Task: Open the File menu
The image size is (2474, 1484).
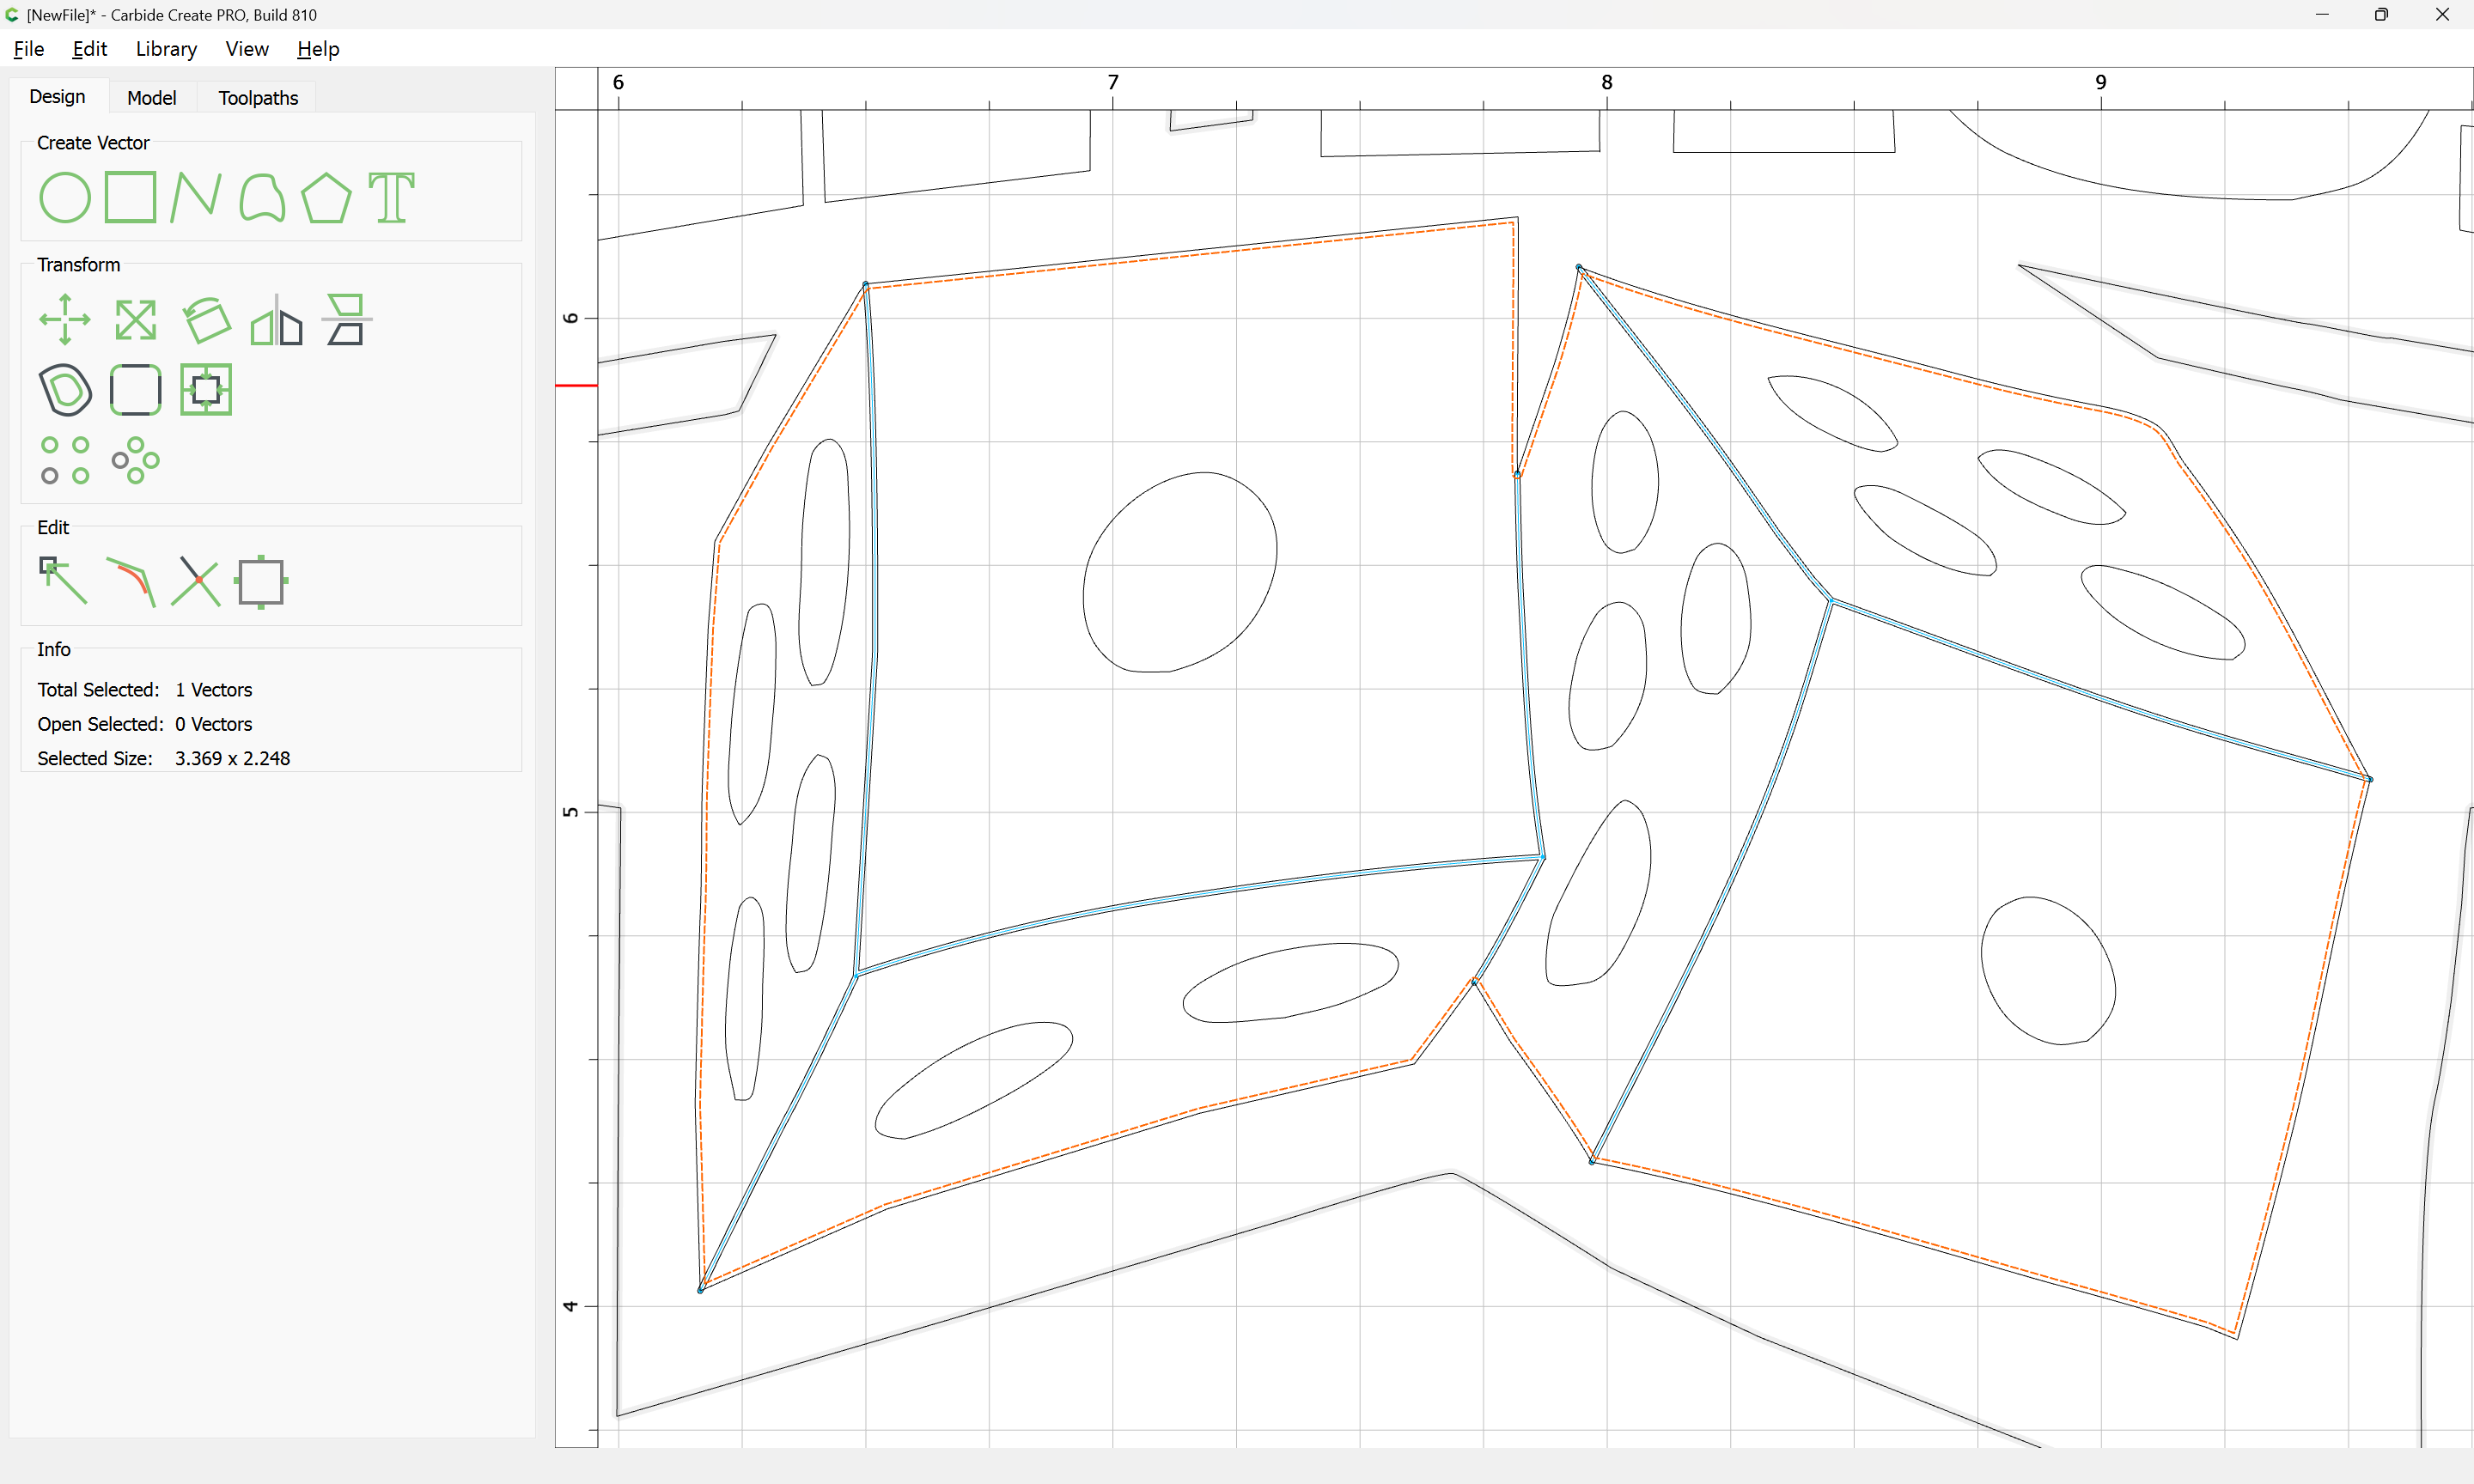Action: (x=28, y=49)
